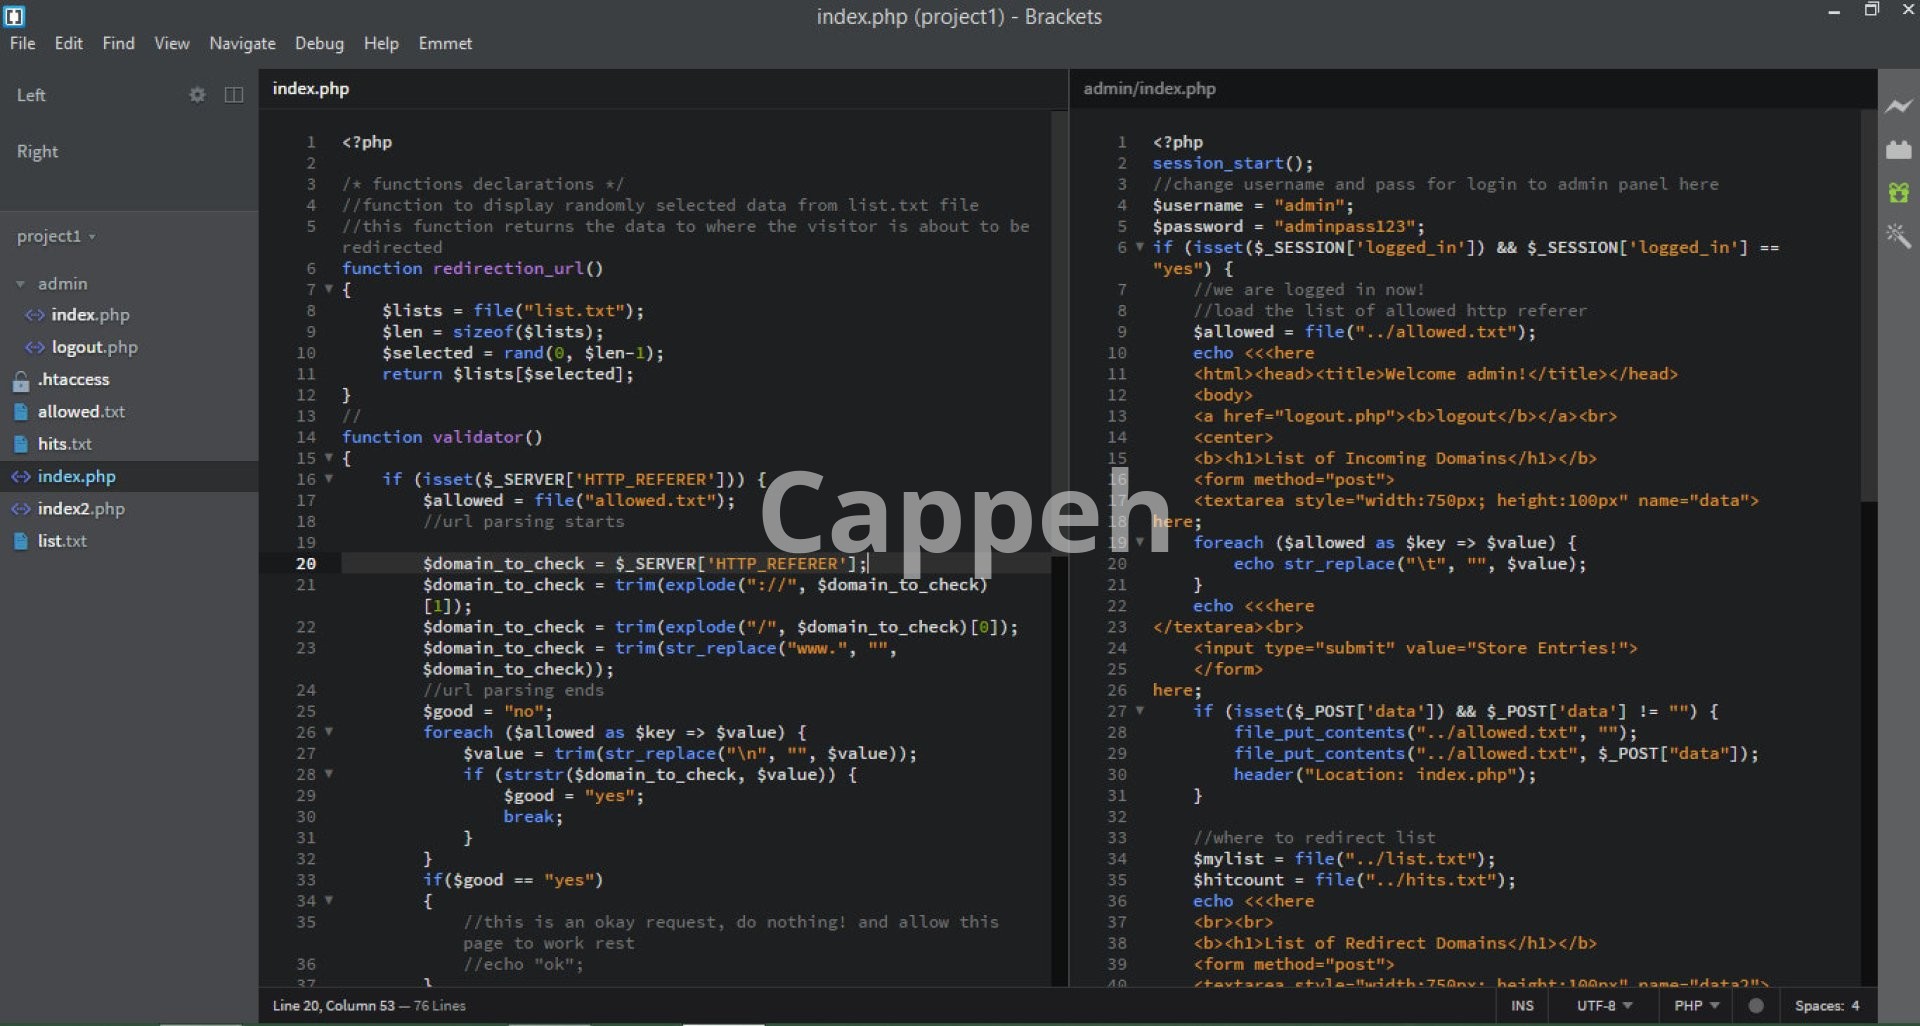Click the split view layout icon
This screenshot has width=1920, height=1026.
(234, 95)
